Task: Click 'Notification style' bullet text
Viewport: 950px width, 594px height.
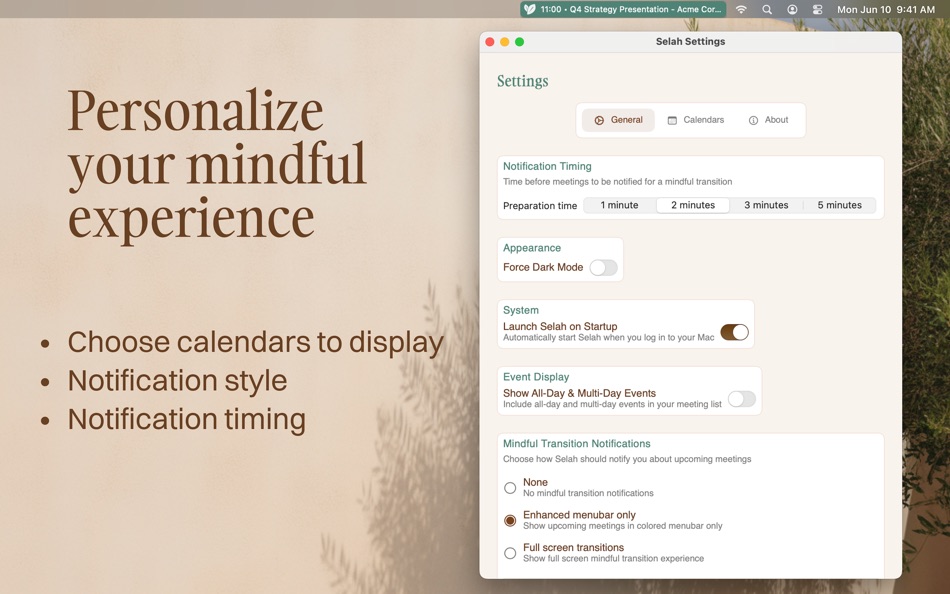Action: pyautogui.click(x=178, y=381)
